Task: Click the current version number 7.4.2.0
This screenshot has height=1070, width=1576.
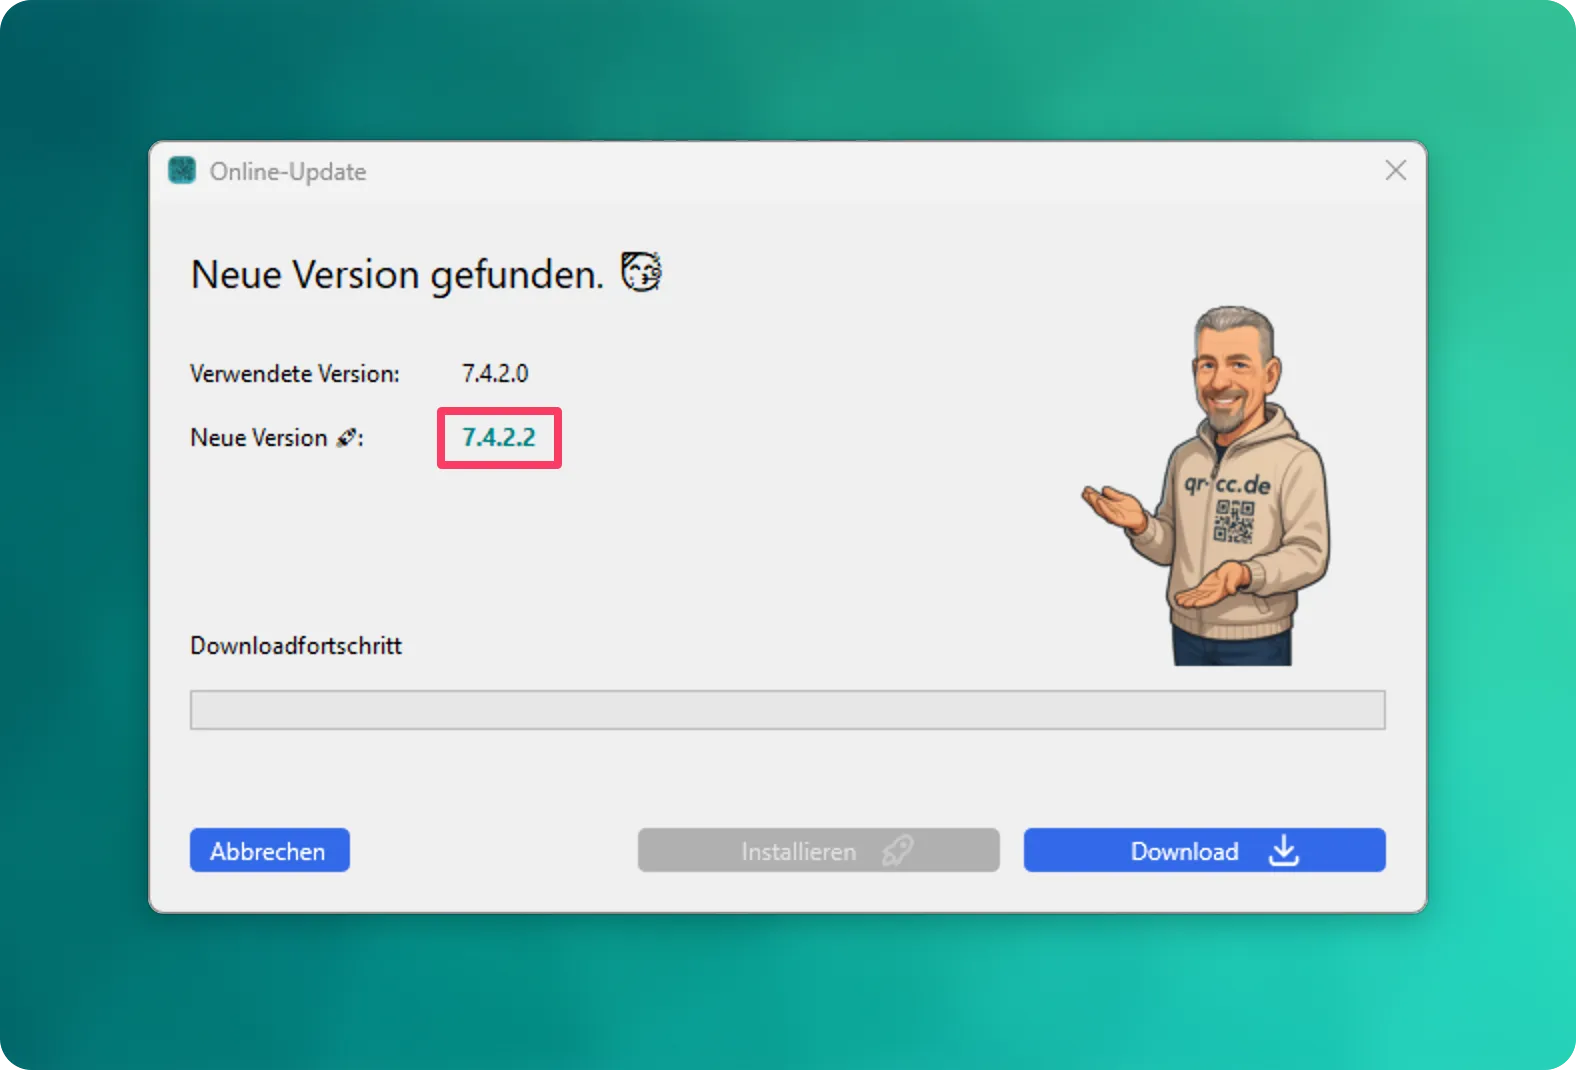Action: coord(495,374)
